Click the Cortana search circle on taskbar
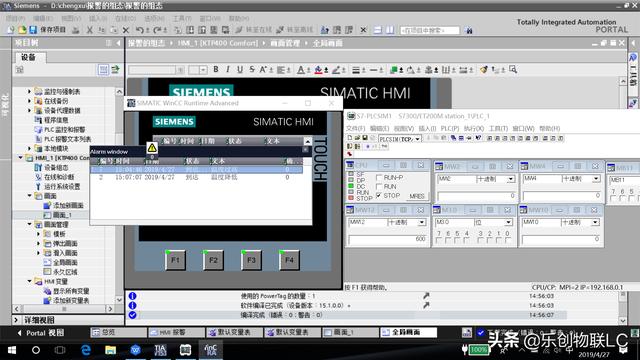The image size is (640, 360). [36, 350]
